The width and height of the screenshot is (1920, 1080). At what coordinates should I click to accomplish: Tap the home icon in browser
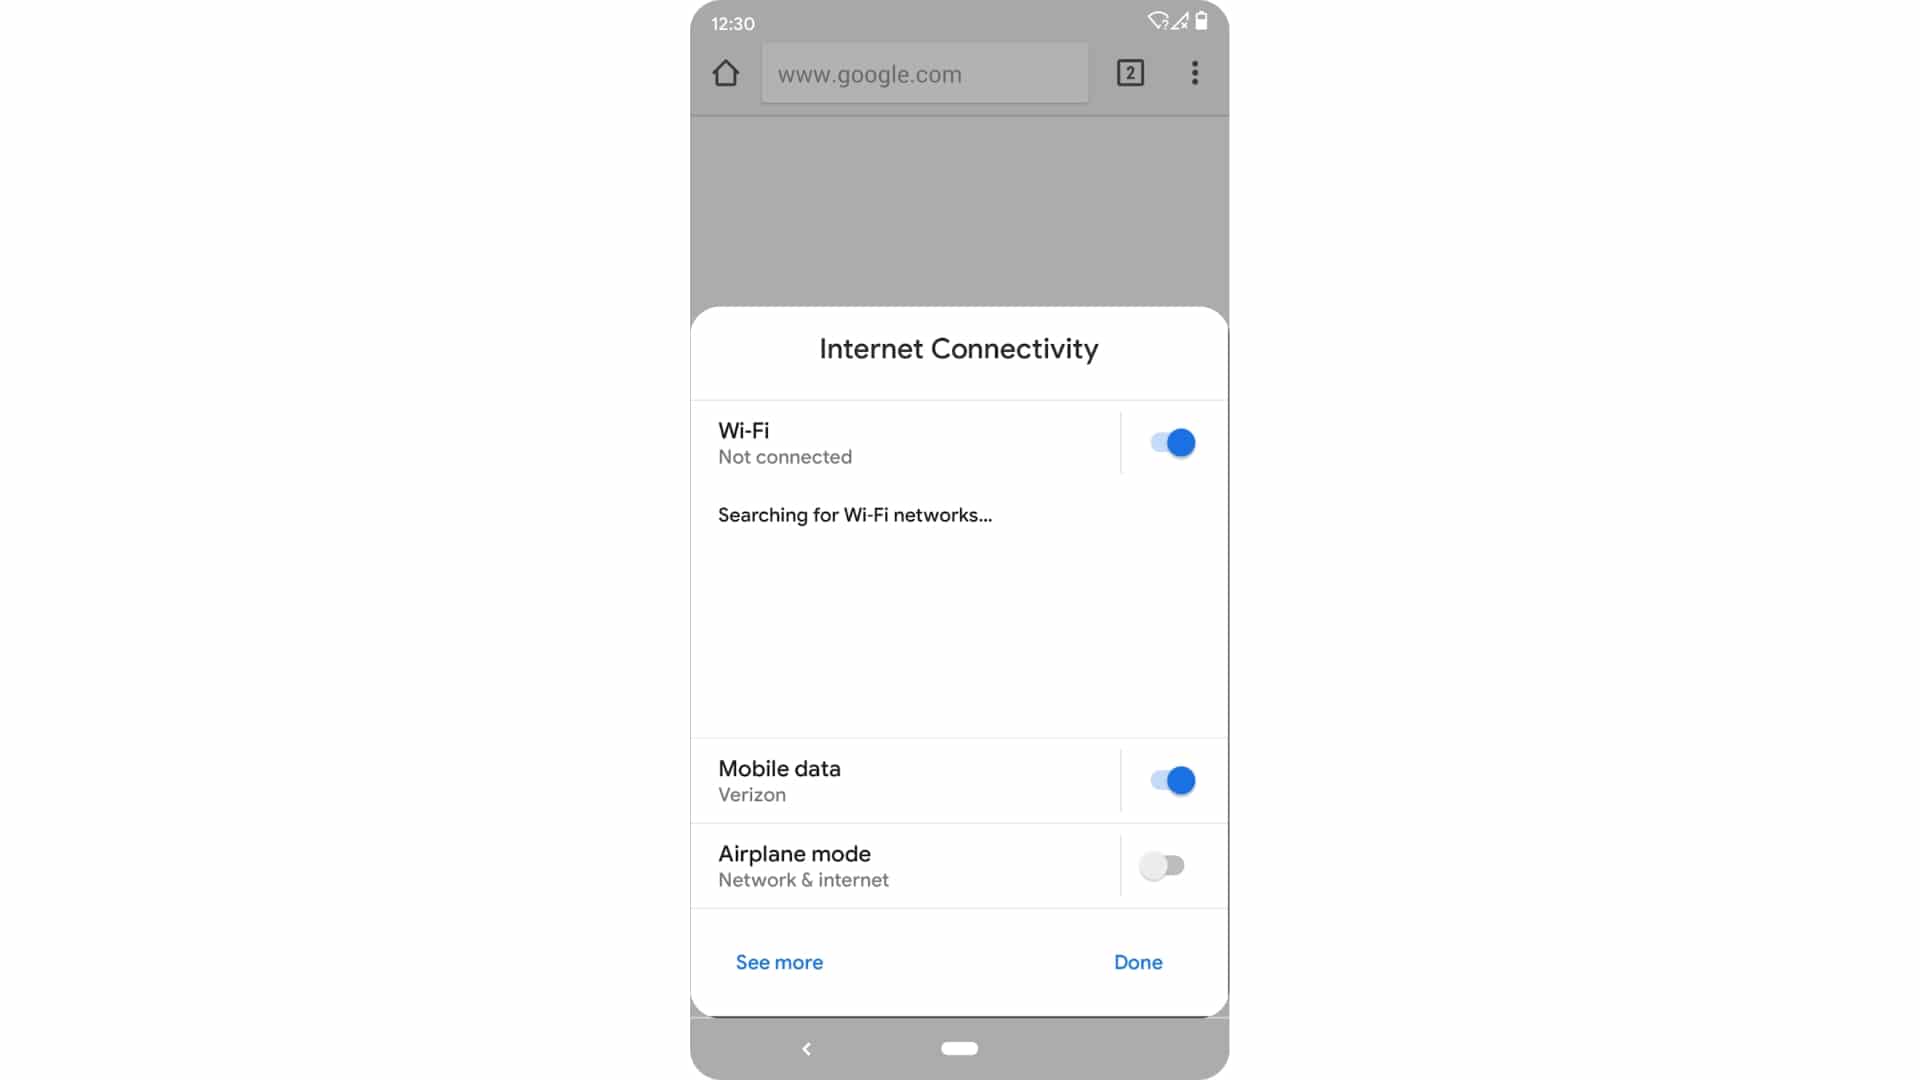pos(728,73)
